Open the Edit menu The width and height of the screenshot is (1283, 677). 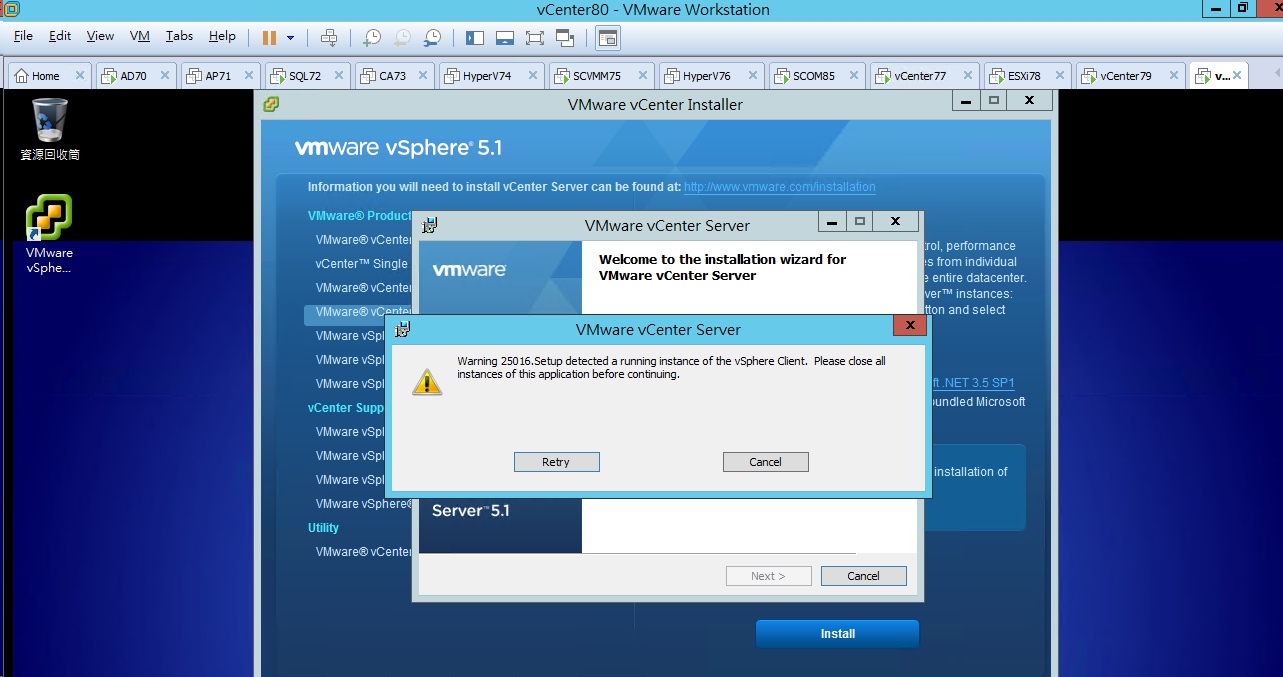click(60, 36)
